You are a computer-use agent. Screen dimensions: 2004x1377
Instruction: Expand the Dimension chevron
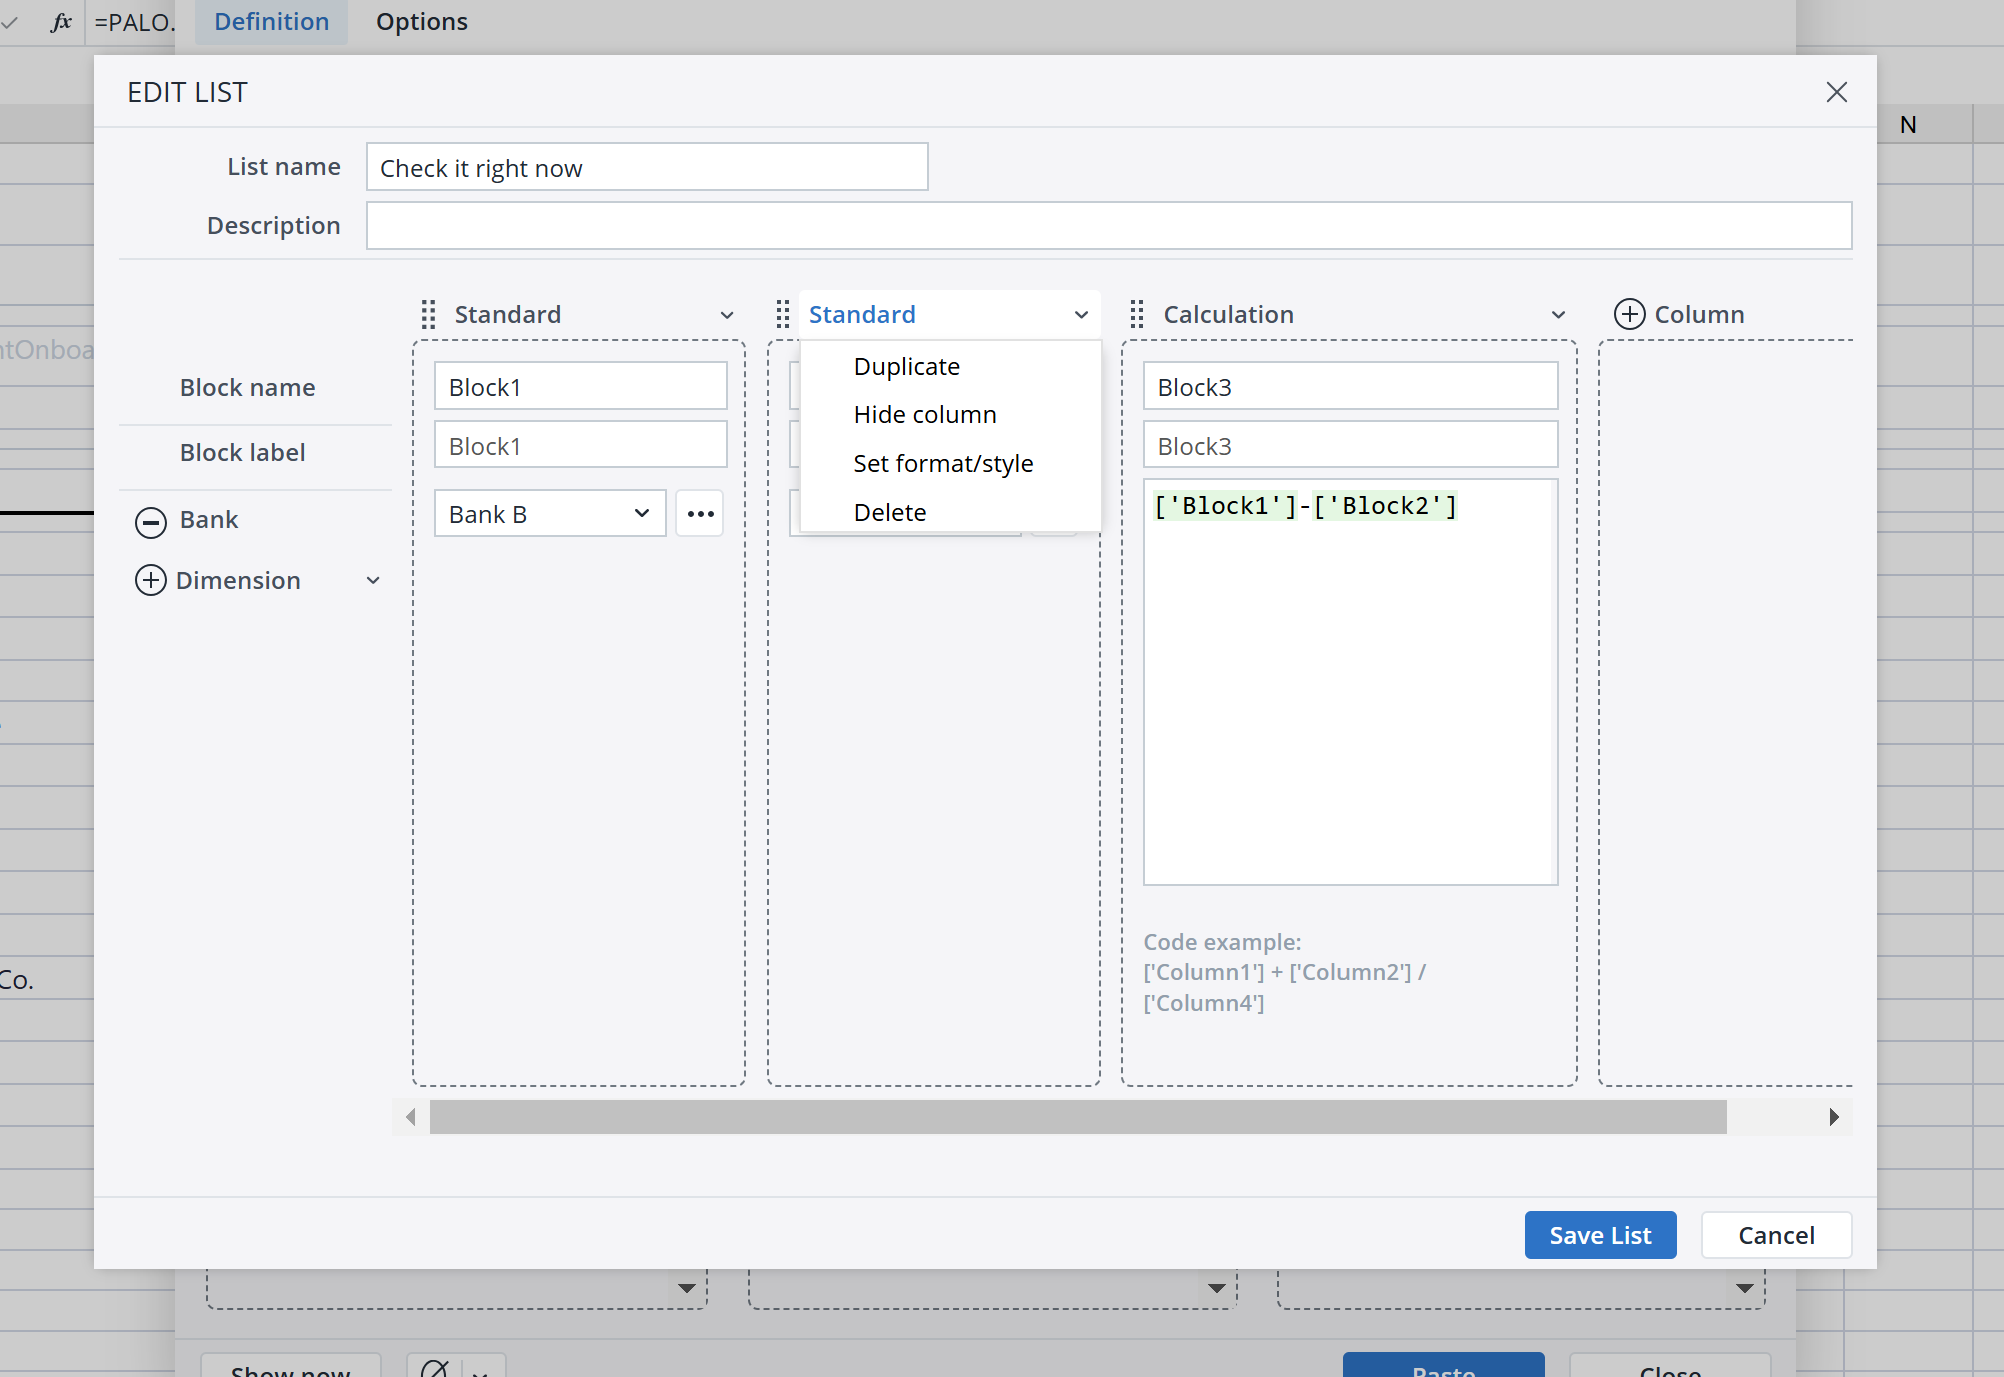coord(373,581)
